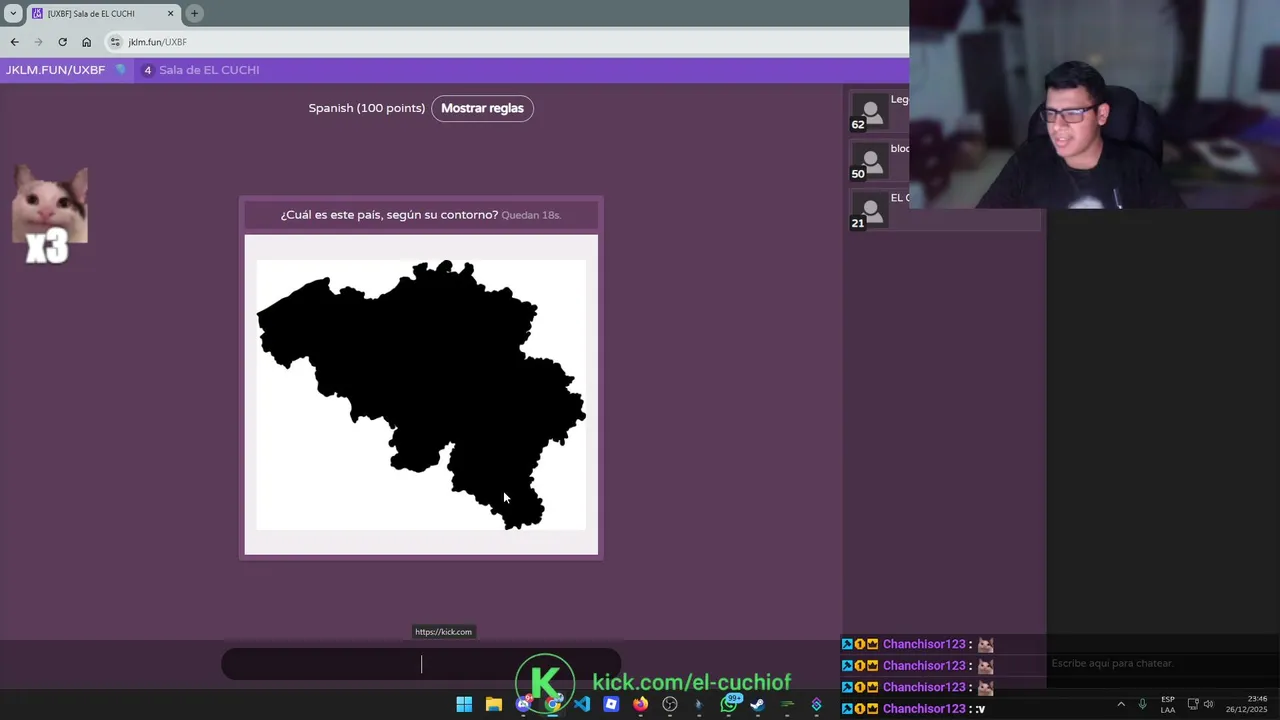1280x720 pixels.
Task: Select the player avatar with score 50
Action: [870, 160]
